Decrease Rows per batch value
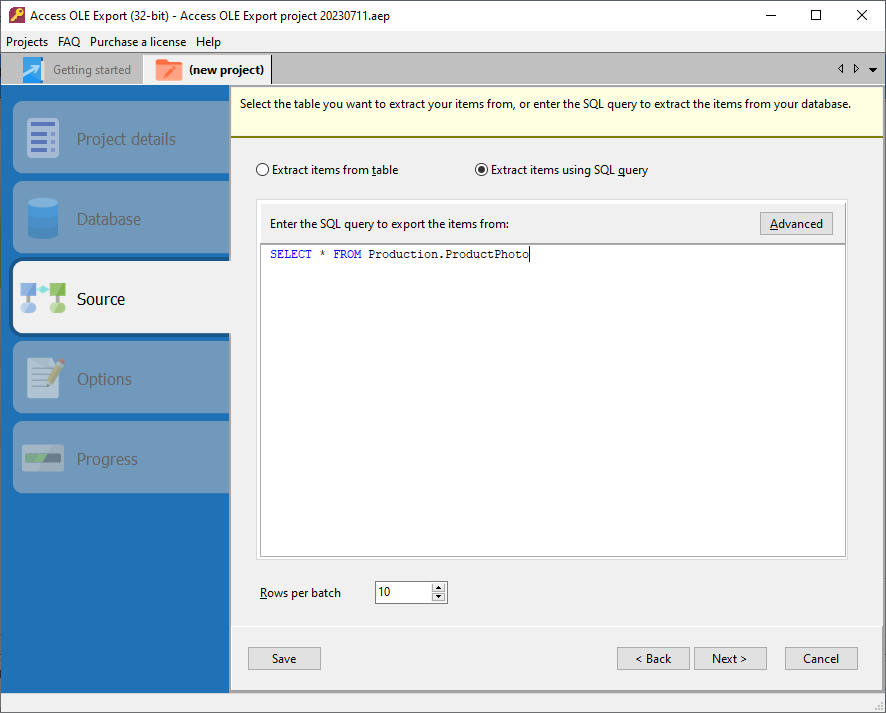 coord(438,598)
